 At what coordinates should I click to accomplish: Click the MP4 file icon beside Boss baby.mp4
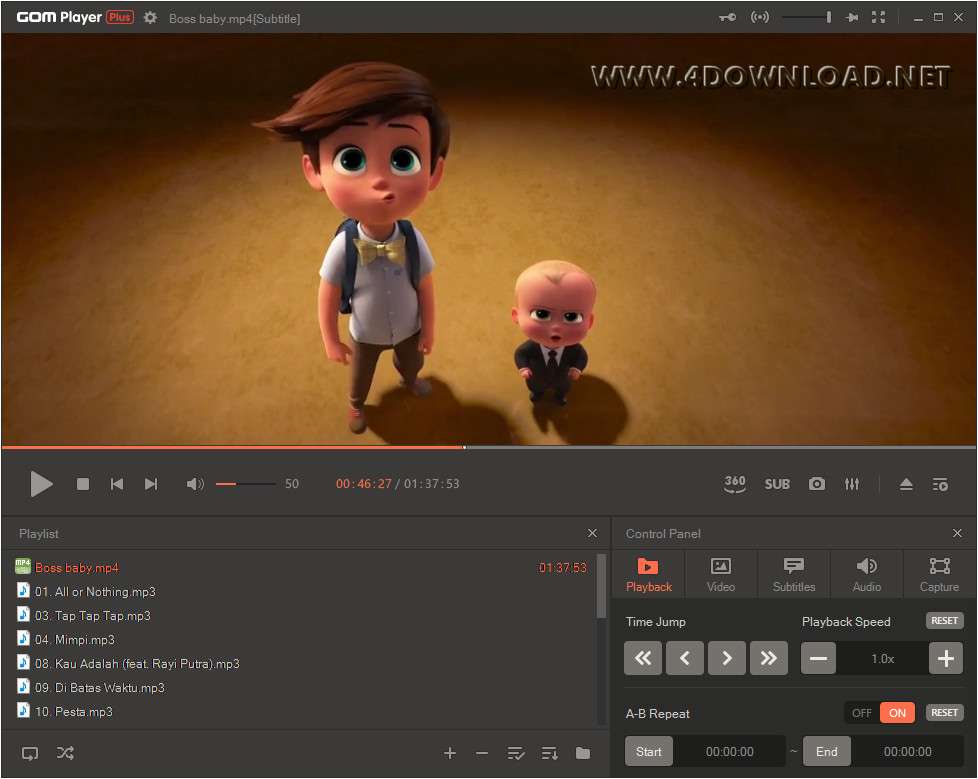click(x=22, y=566)
